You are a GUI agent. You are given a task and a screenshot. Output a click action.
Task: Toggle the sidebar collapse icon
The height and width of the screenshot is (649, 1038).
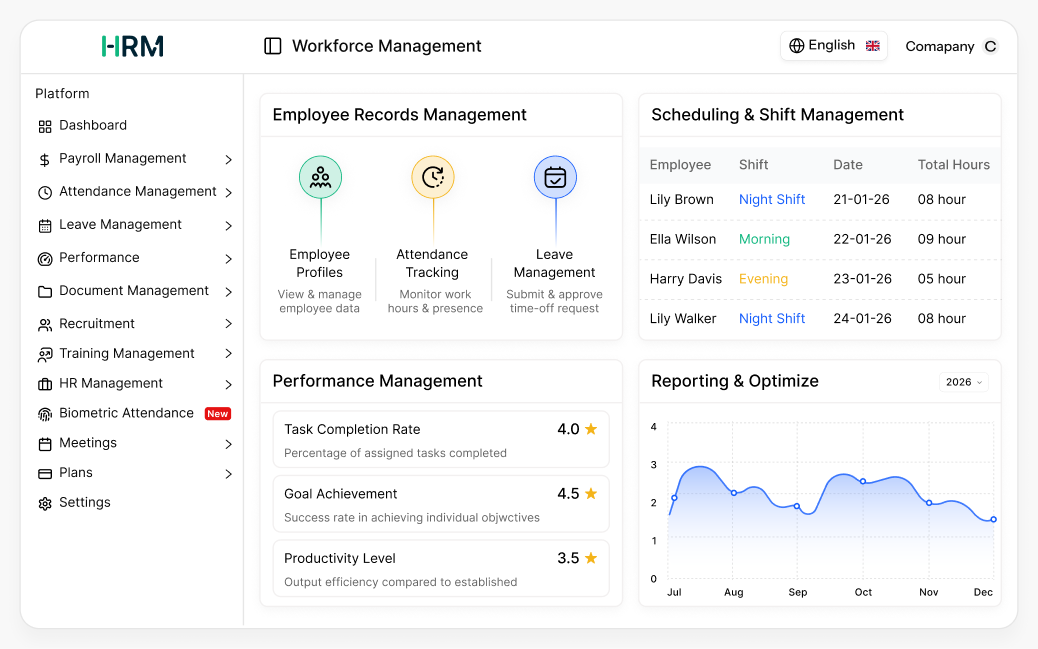(x=272, y=46)
